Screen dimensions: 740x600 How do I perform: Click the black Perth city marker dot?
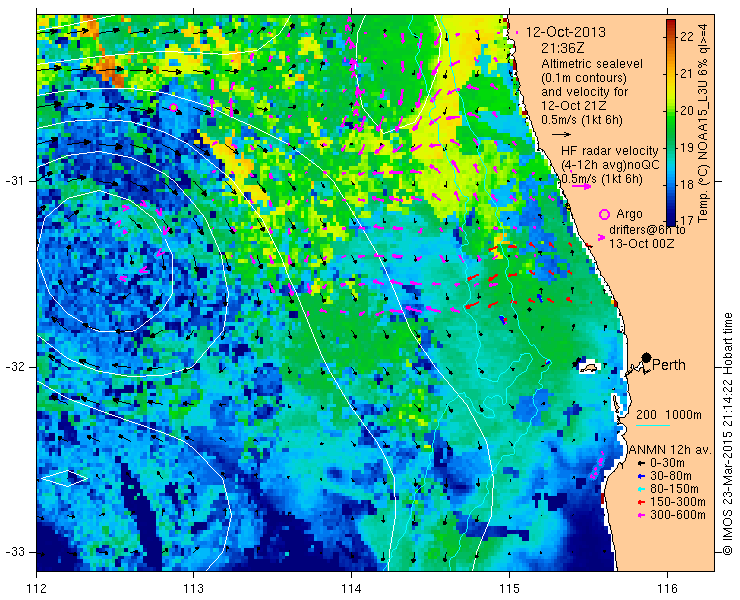(647, 357)
